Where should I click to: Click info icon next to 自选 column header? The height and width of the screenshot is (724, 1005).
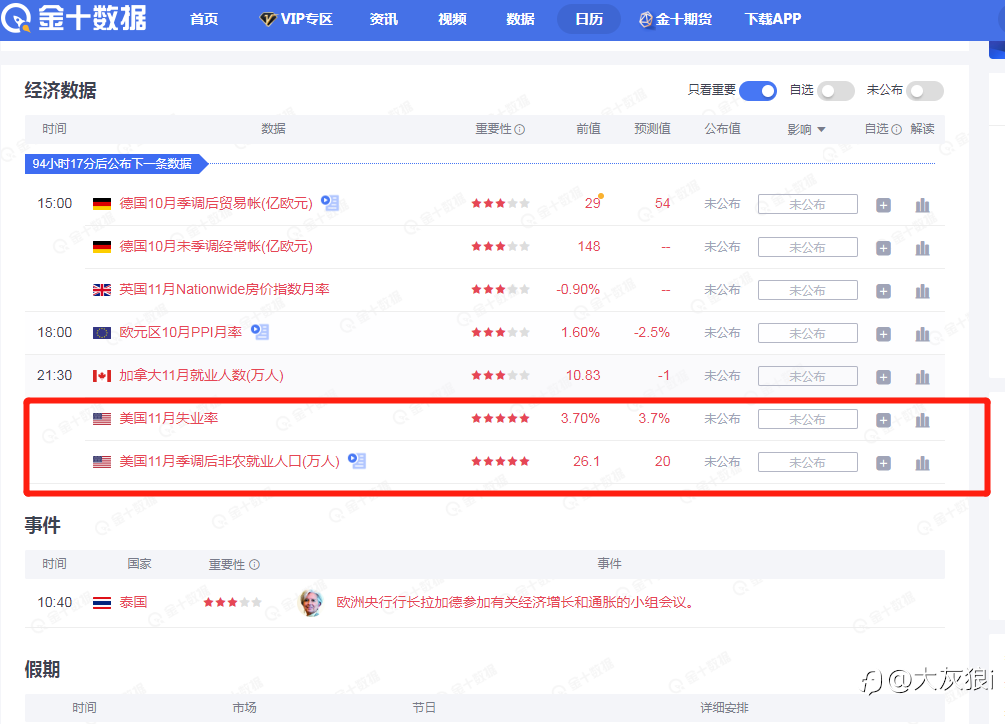(x=897, y=129)
